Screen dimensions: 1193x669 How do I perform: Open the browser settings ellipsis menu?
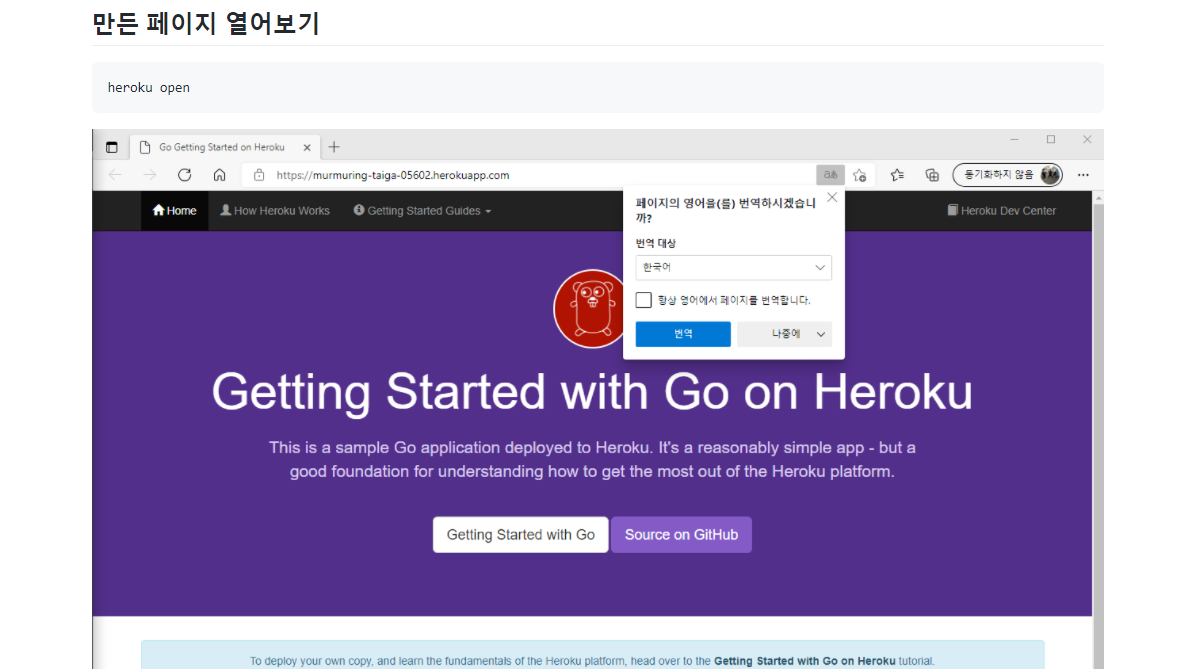click(x=1083, y=175)
